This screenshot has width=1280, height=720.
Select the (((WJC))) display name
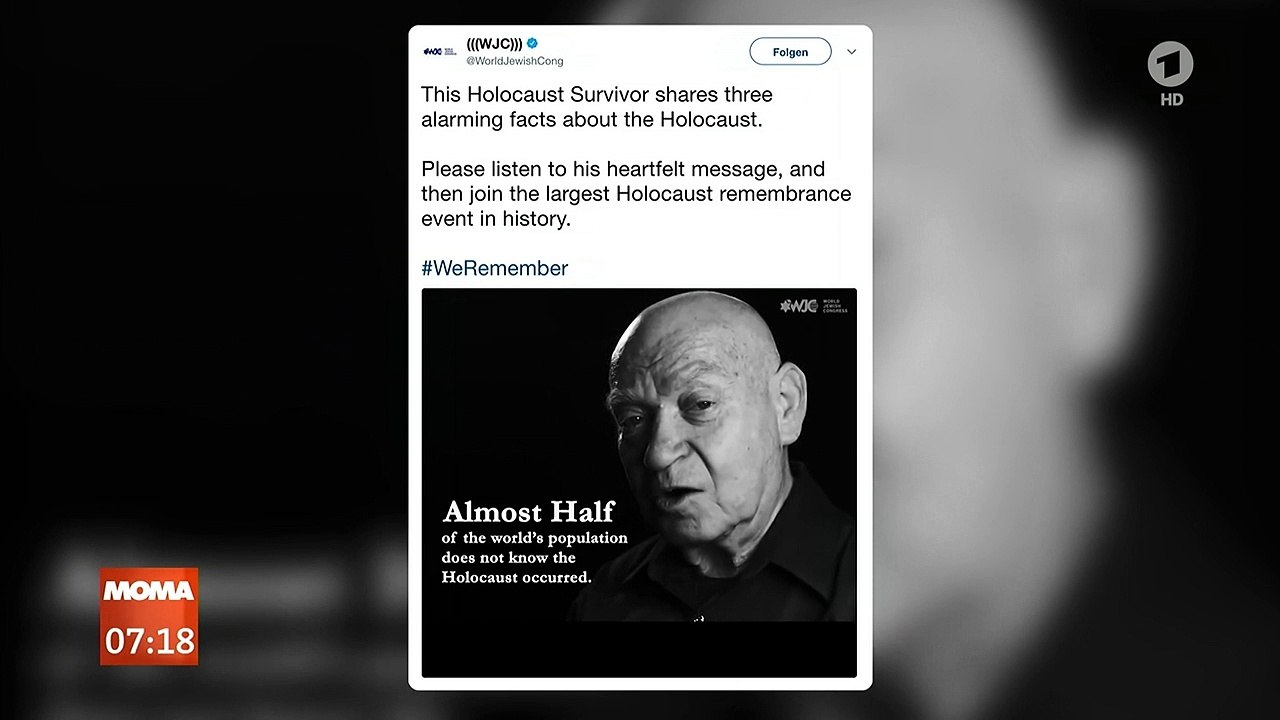click(x=494, y=43)
